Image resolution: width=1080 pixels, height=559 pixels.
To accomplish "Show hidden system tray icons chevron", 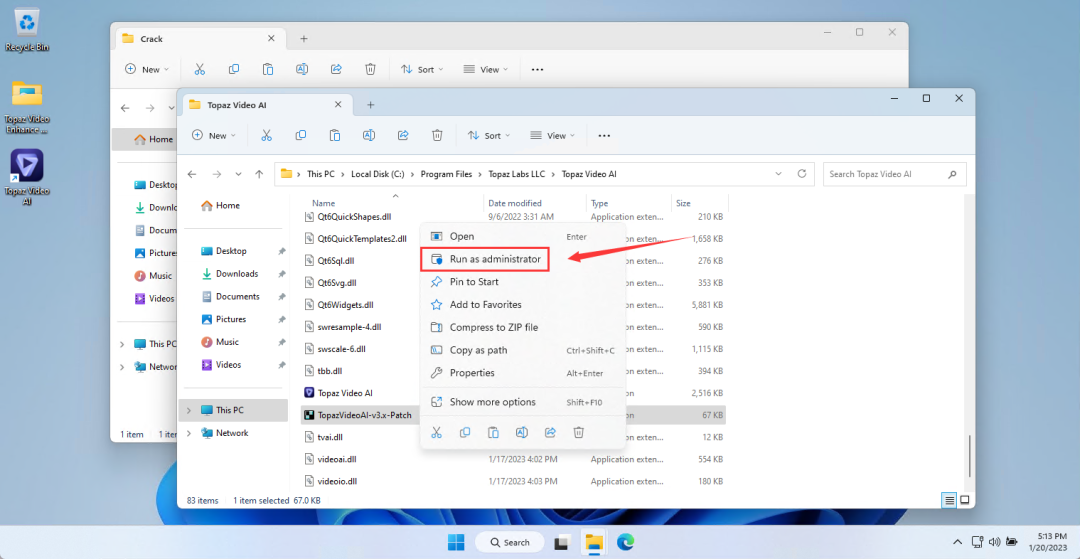I will click(957, 542).
